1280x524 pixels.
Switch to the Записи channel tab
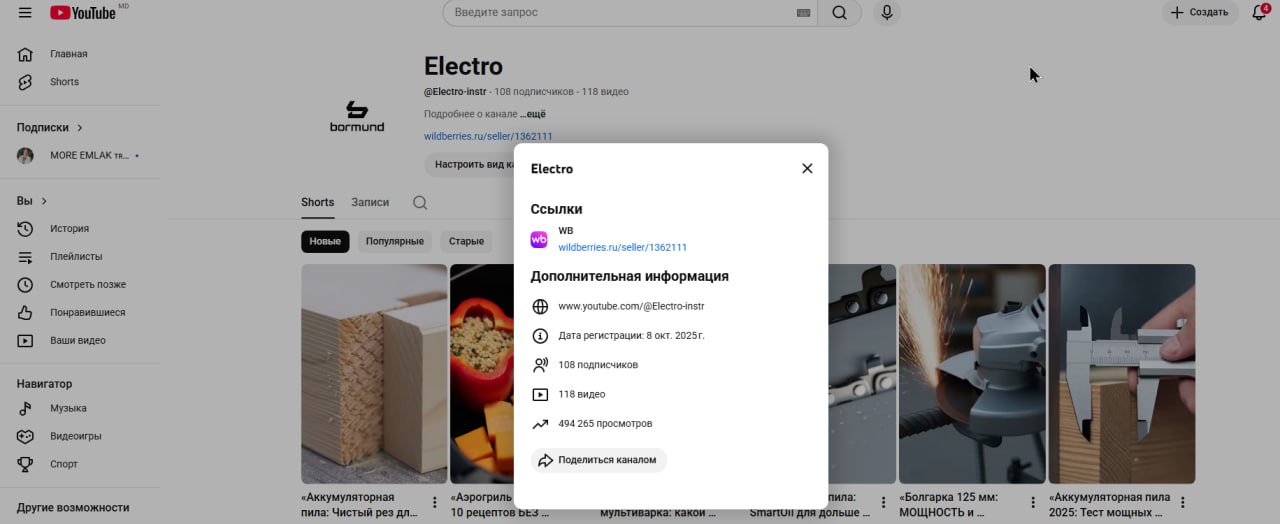[x=370, y=202]
